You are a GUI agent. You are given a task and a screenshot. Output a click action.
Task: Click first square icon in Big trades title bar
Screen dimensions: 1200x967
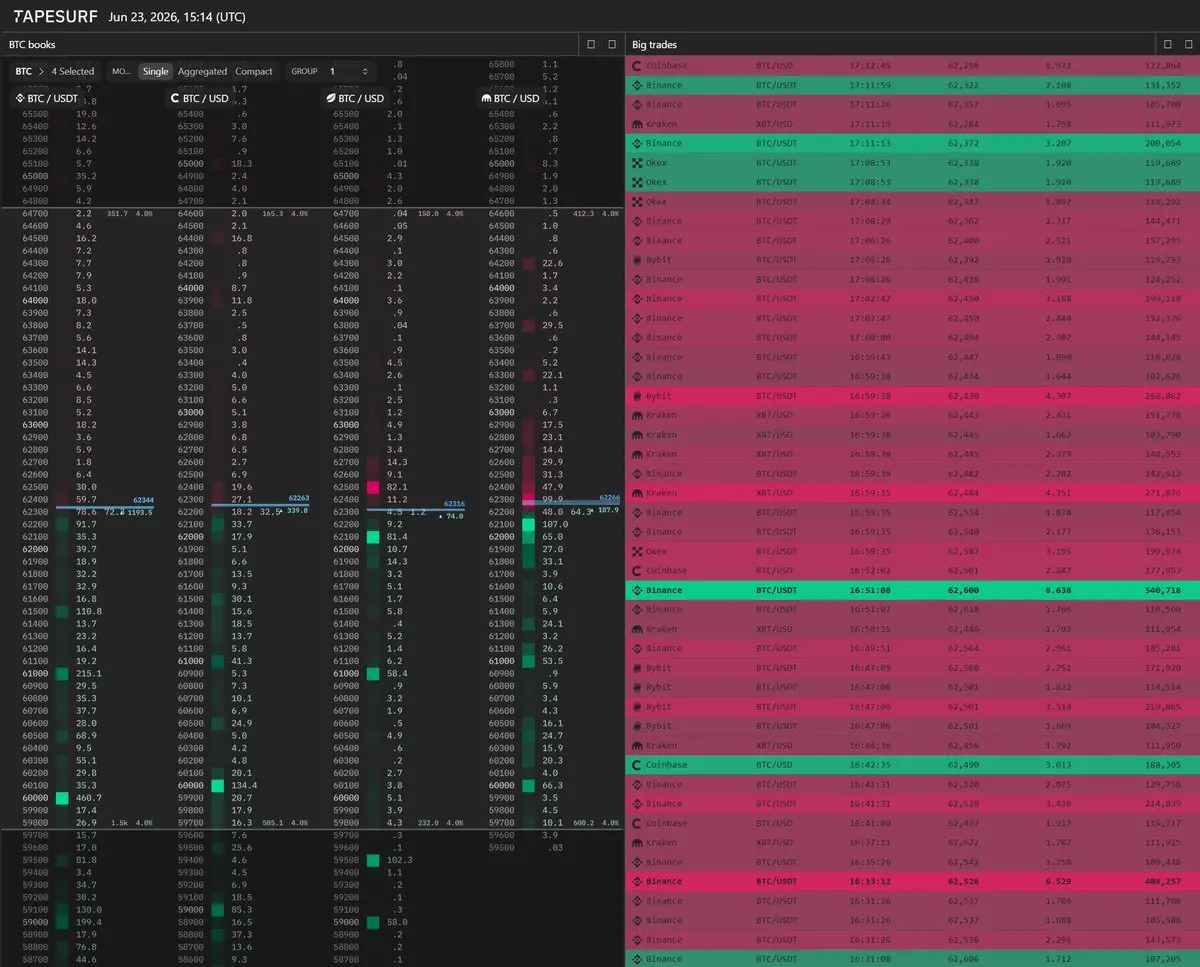[1166, 44]
